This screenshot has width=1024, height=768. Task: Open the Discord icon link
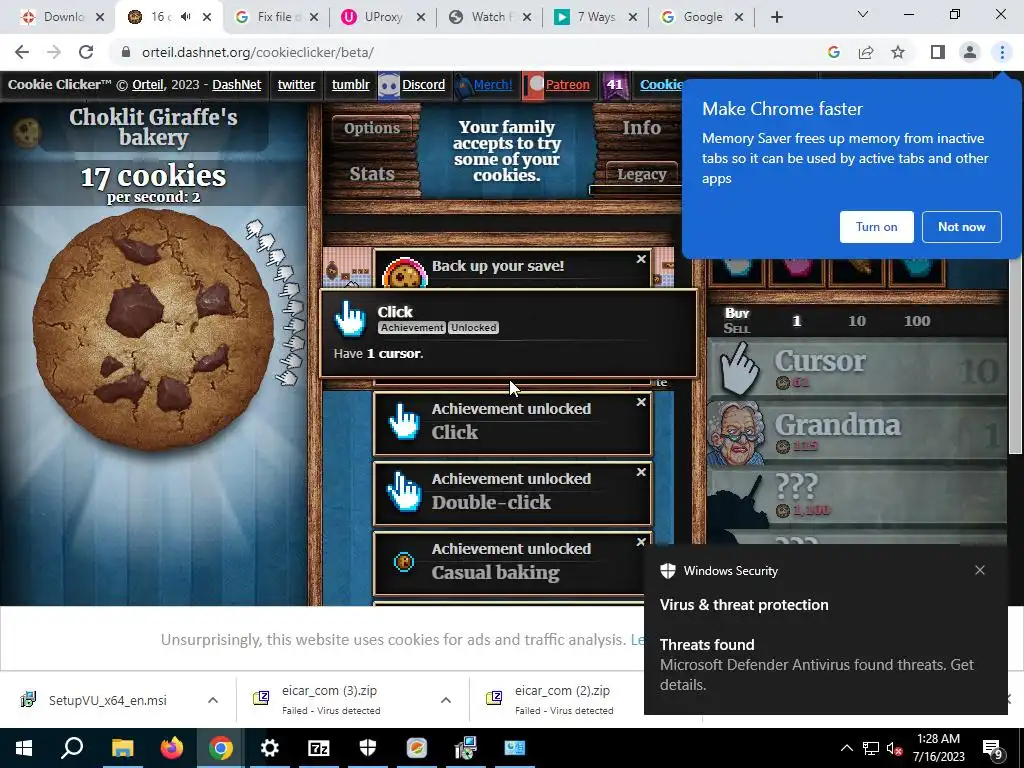[x=389, y=86]
